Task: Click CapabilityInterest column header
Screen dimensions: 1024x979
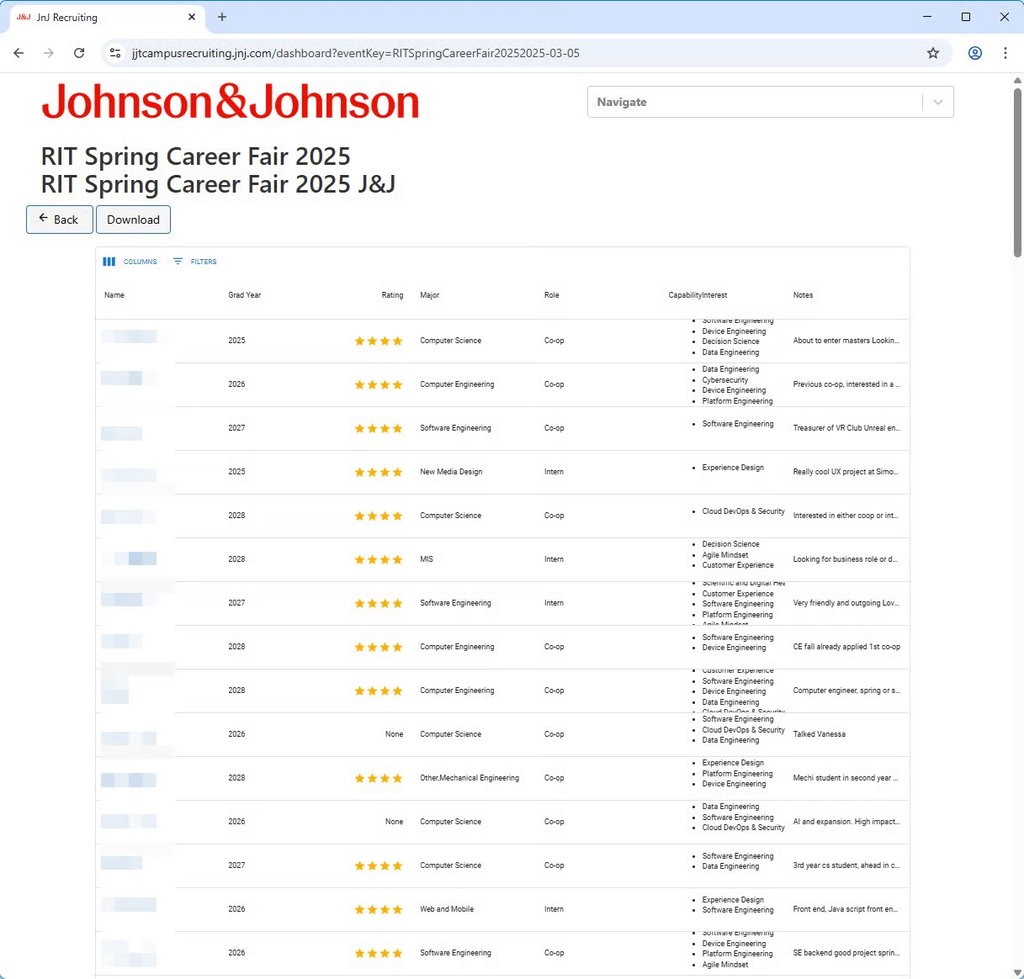Action: point(697,295)
